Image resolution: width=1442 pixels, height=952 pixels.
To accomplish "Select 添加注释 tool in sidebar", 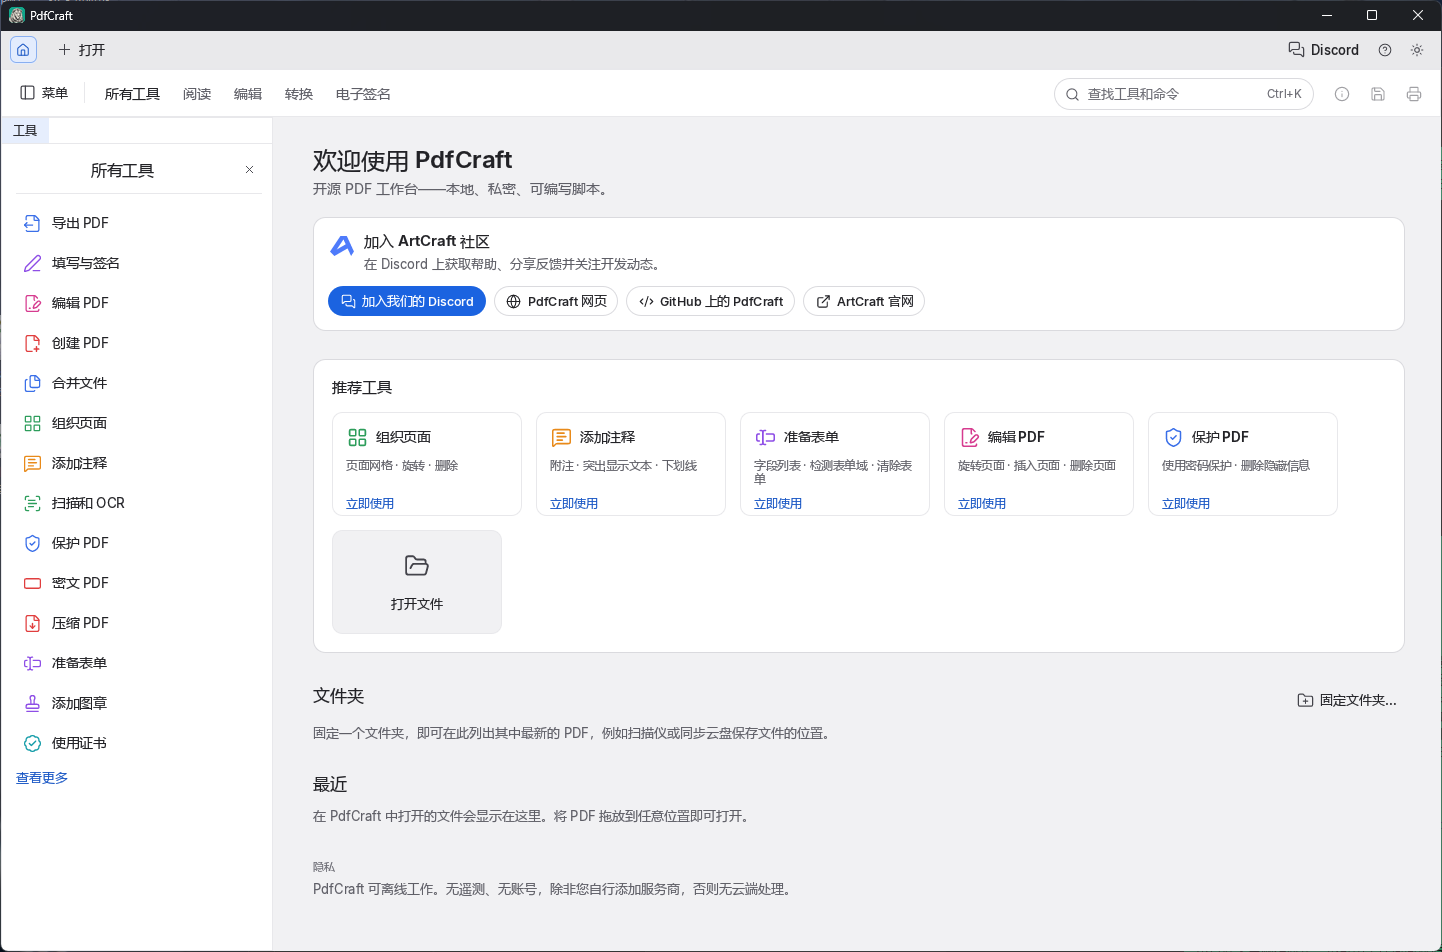I will (138, 463).
